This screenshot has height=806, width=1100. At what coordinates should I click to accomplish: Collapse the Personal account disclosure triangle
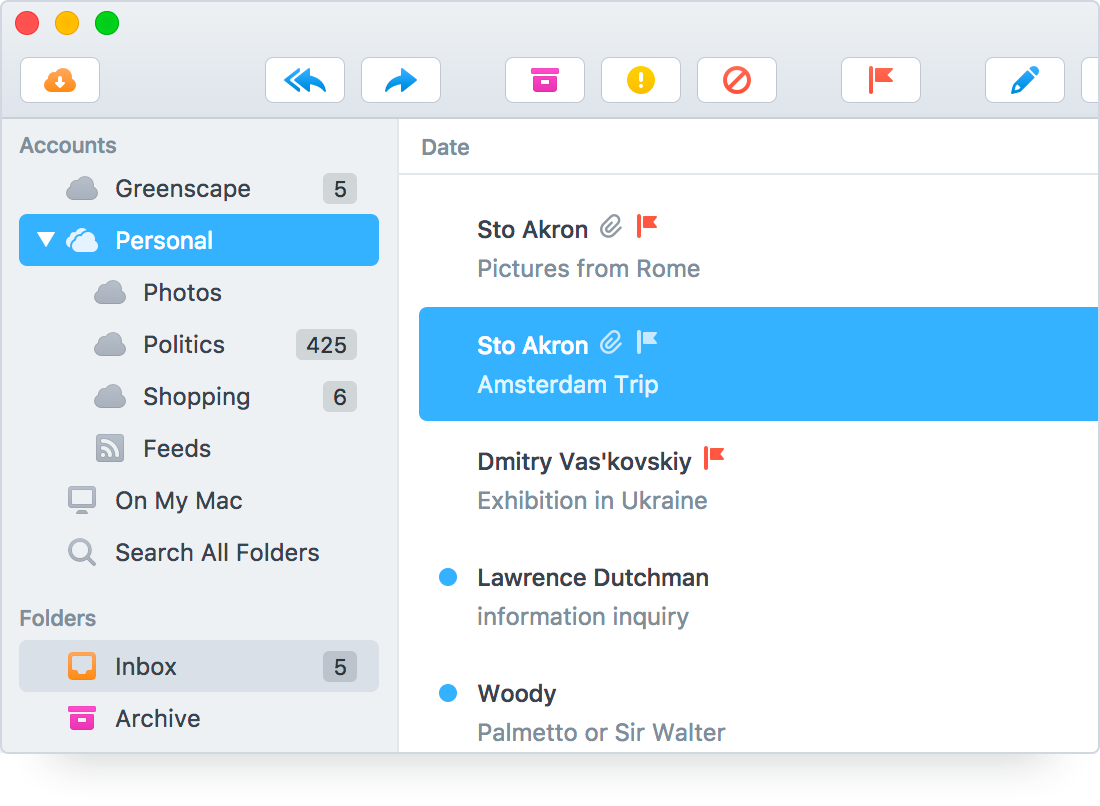click(x=45, y=240)
